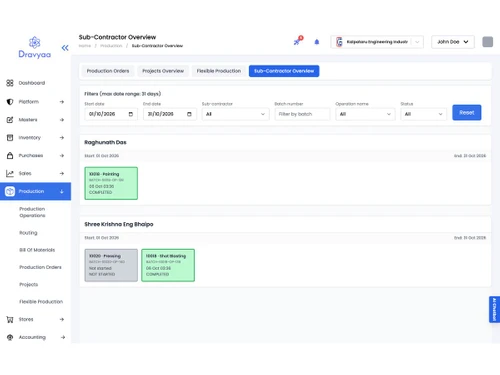
Task: Collapse the Production menu arrow
Action: pyautogui.click(x=62, y=191)
